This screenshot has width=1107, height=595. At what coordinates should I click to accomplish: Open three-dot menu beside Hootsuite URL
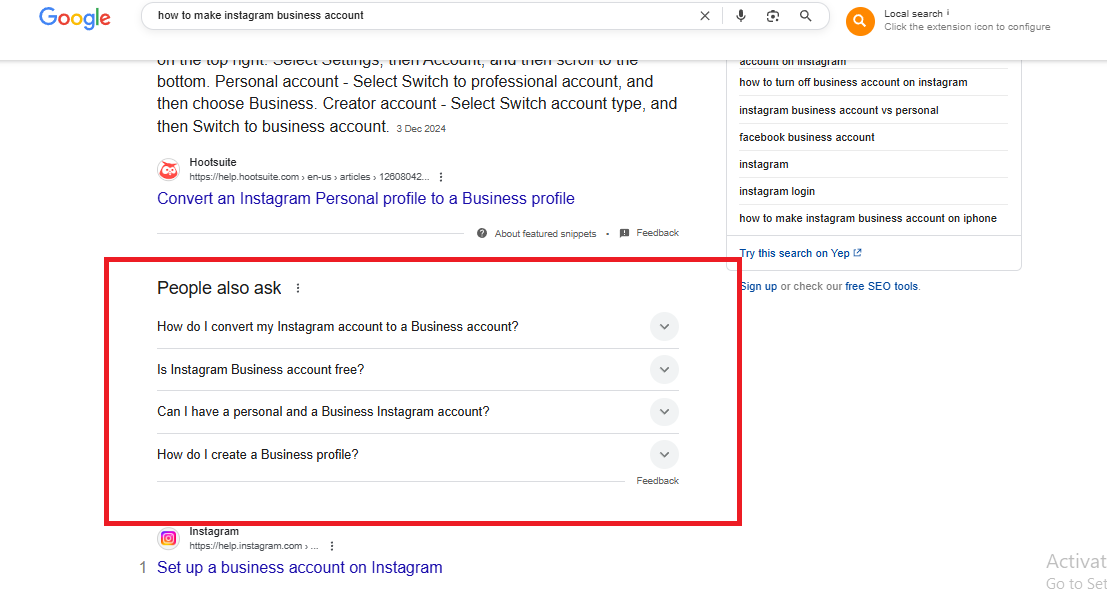coord(441,177)
